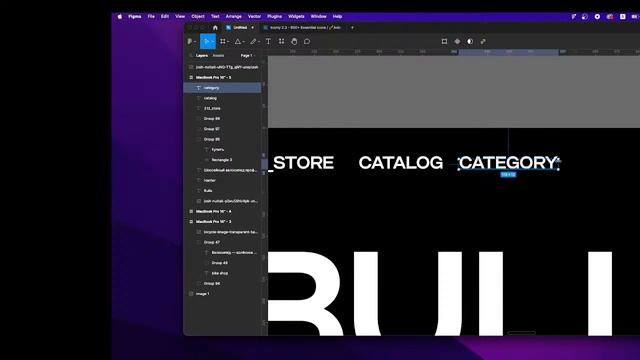Open the Shape tools dropdown arrow
Screen dimensions: 640x360
pos(243,42)
